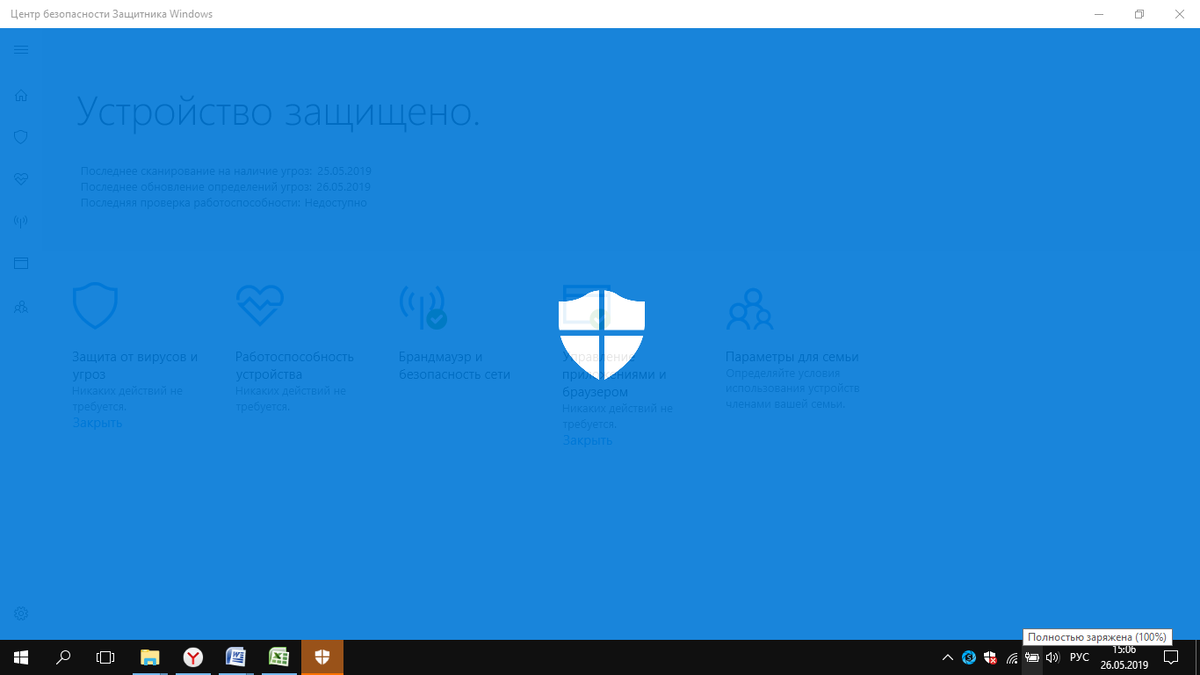1200x675 pixels.
Task: Open the family options sidebar icon
Action: [x=21, y=306]
